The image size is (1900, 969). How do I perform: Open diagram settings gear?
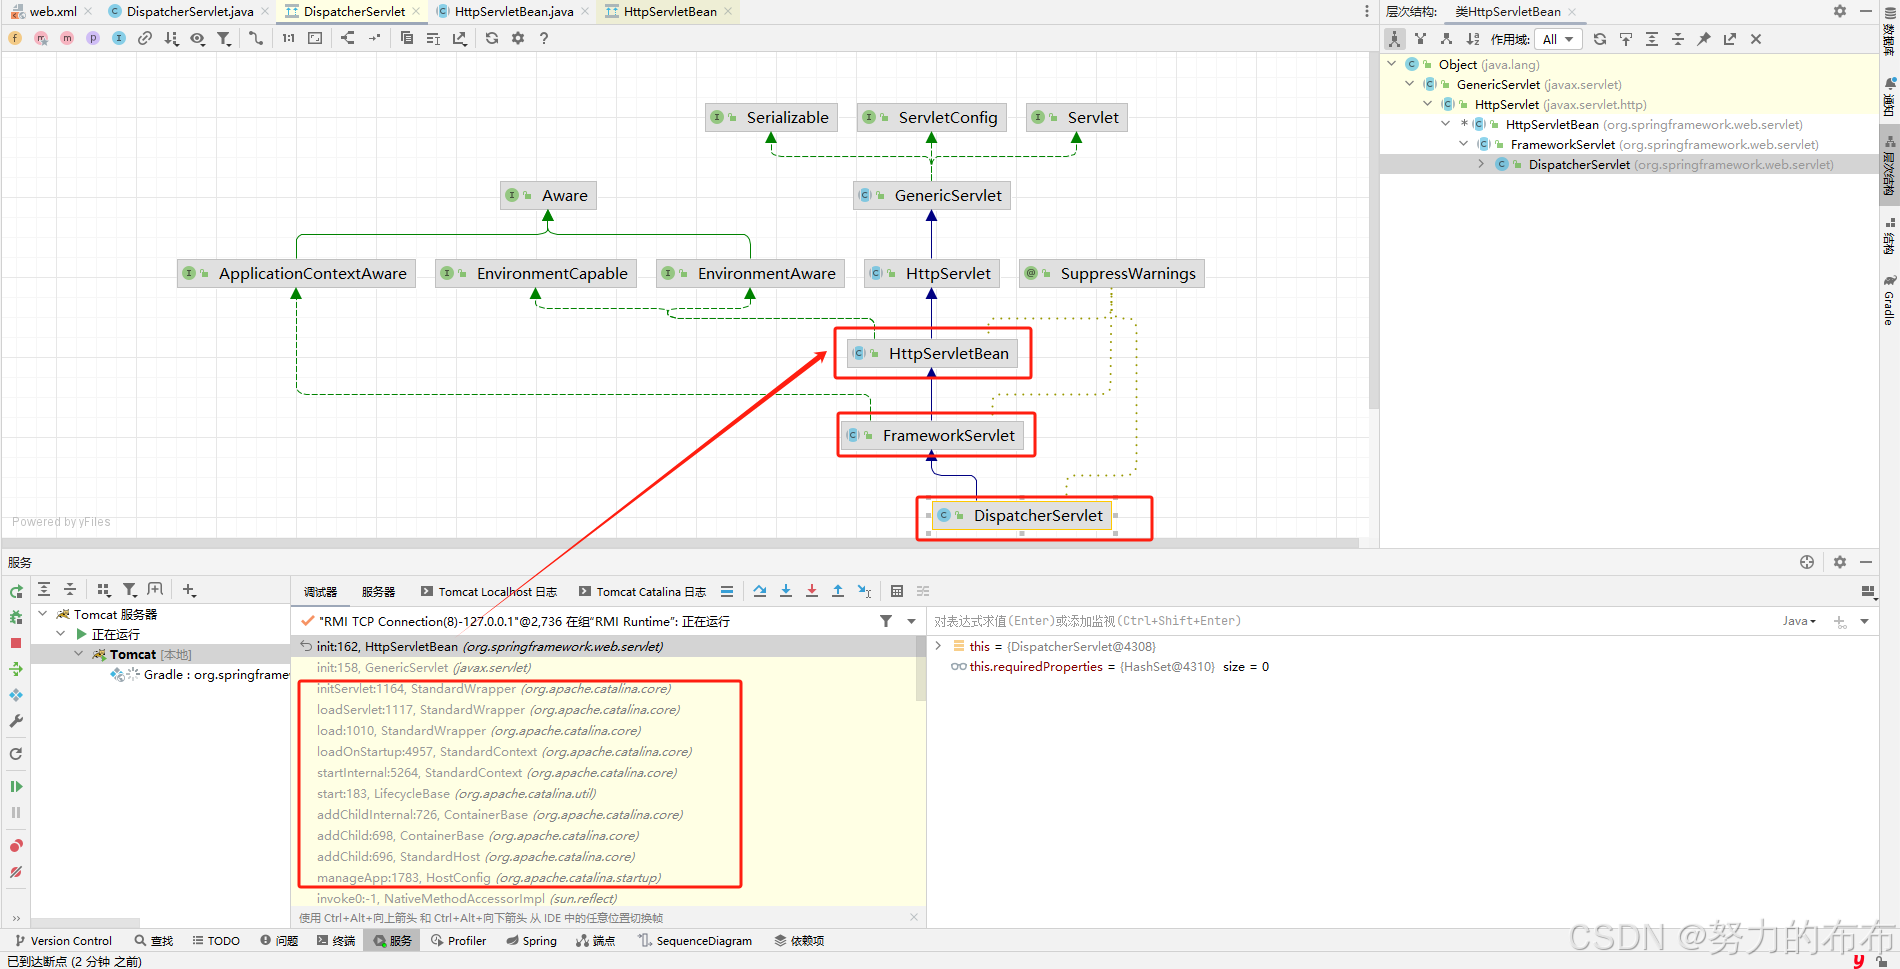[x=518, y=38]
